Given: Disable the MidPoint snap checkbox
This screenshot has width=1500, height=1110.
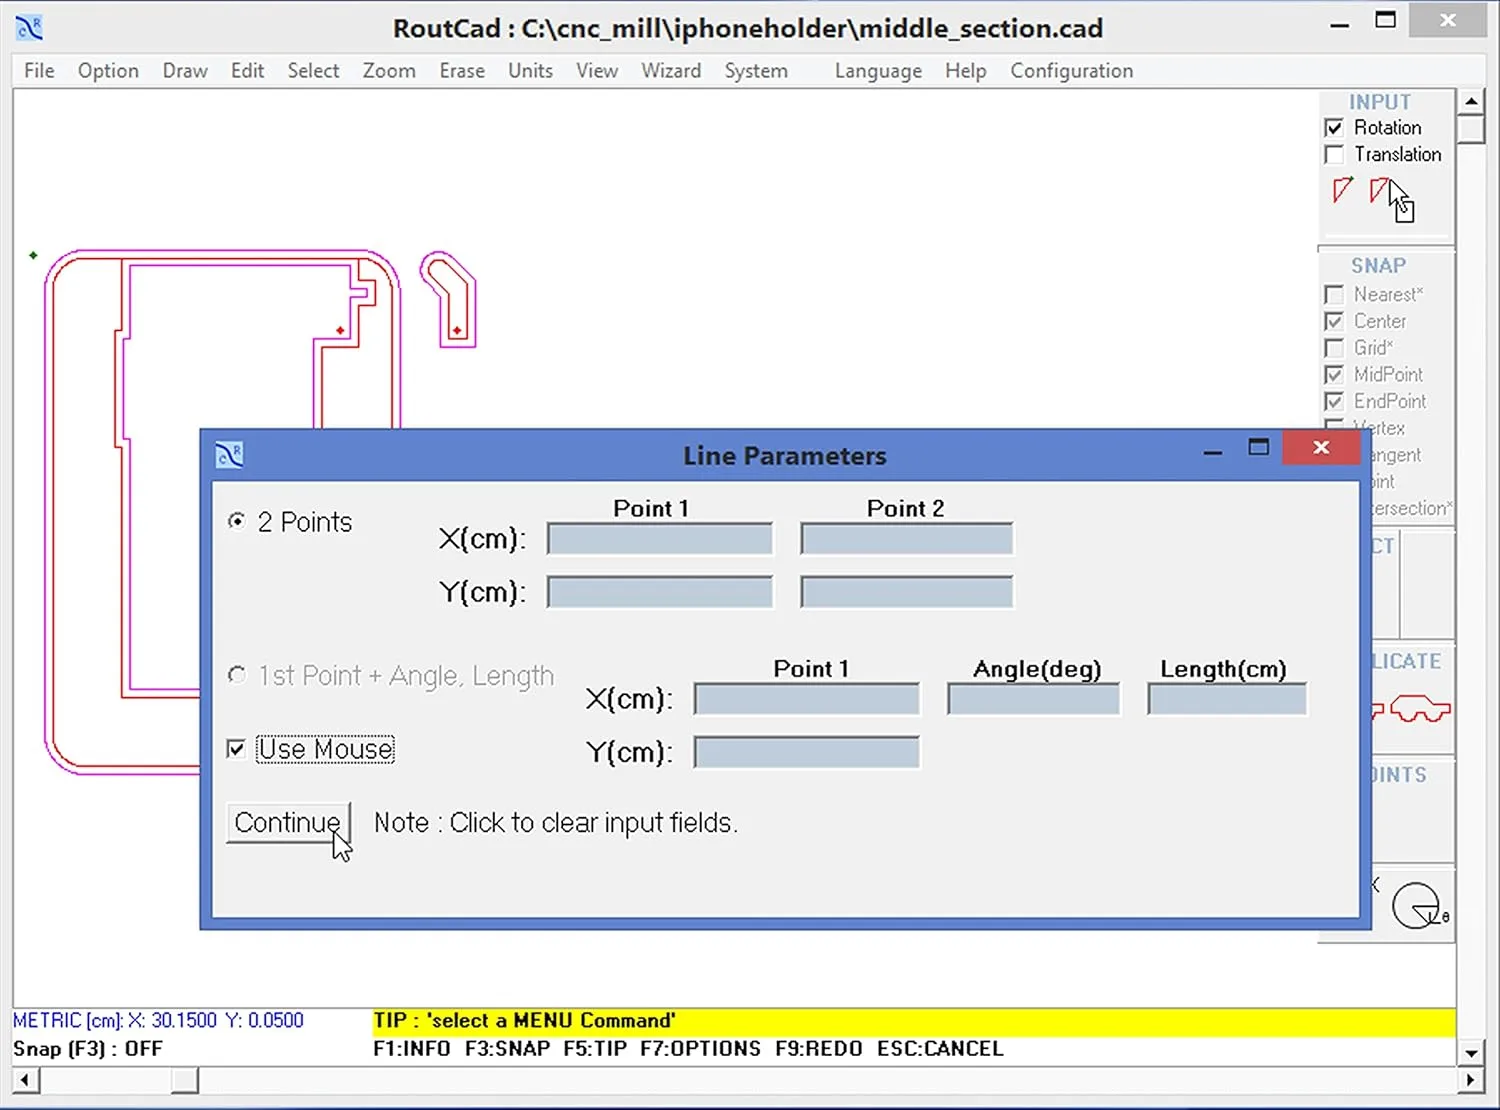Looking at the screenshot, I should 1334,374.
